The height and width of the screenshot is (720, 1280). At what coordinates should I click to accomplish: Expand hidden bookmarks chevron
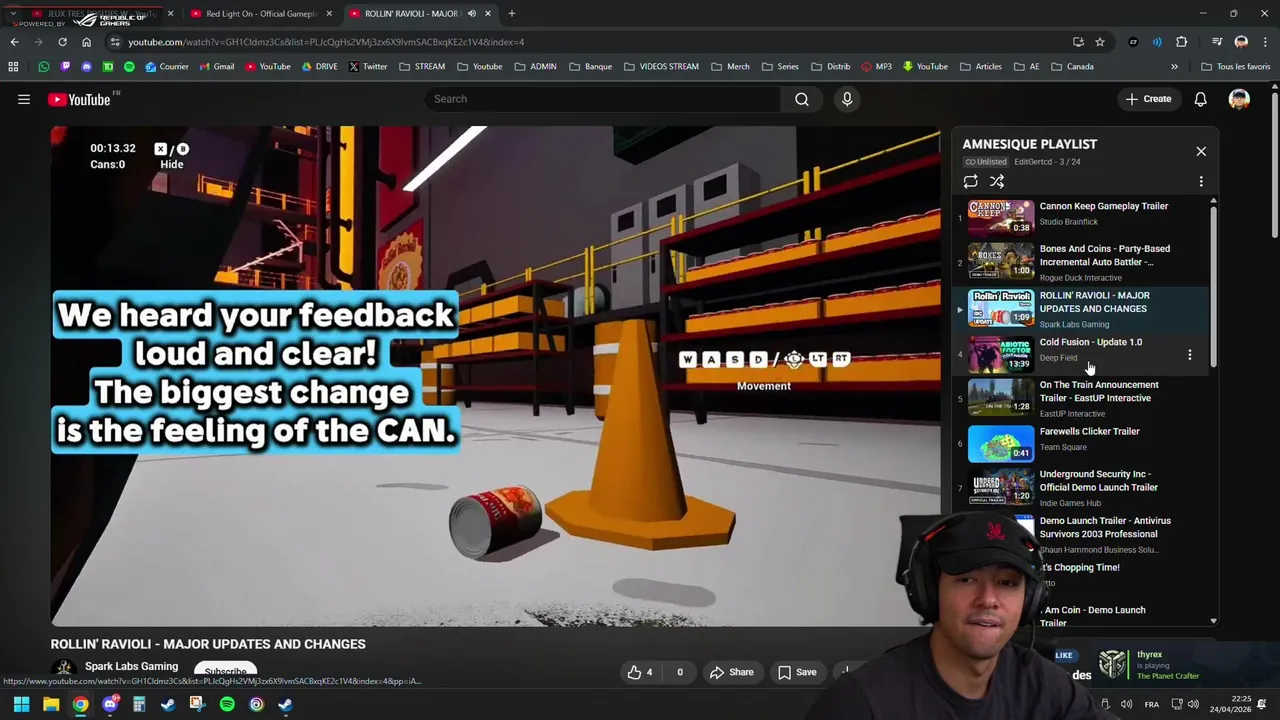pyautogui.click(x=1174, y=67)
